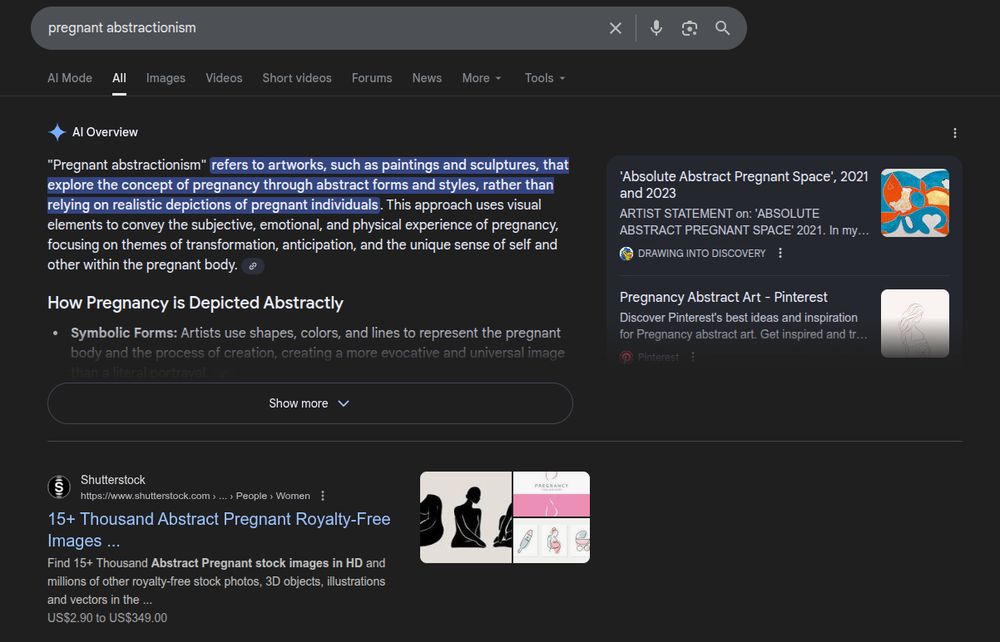Click into the 'pregnant abstractionism' search field
Viewport: 1000px width, 642px height.
click(x=319, y=28)
